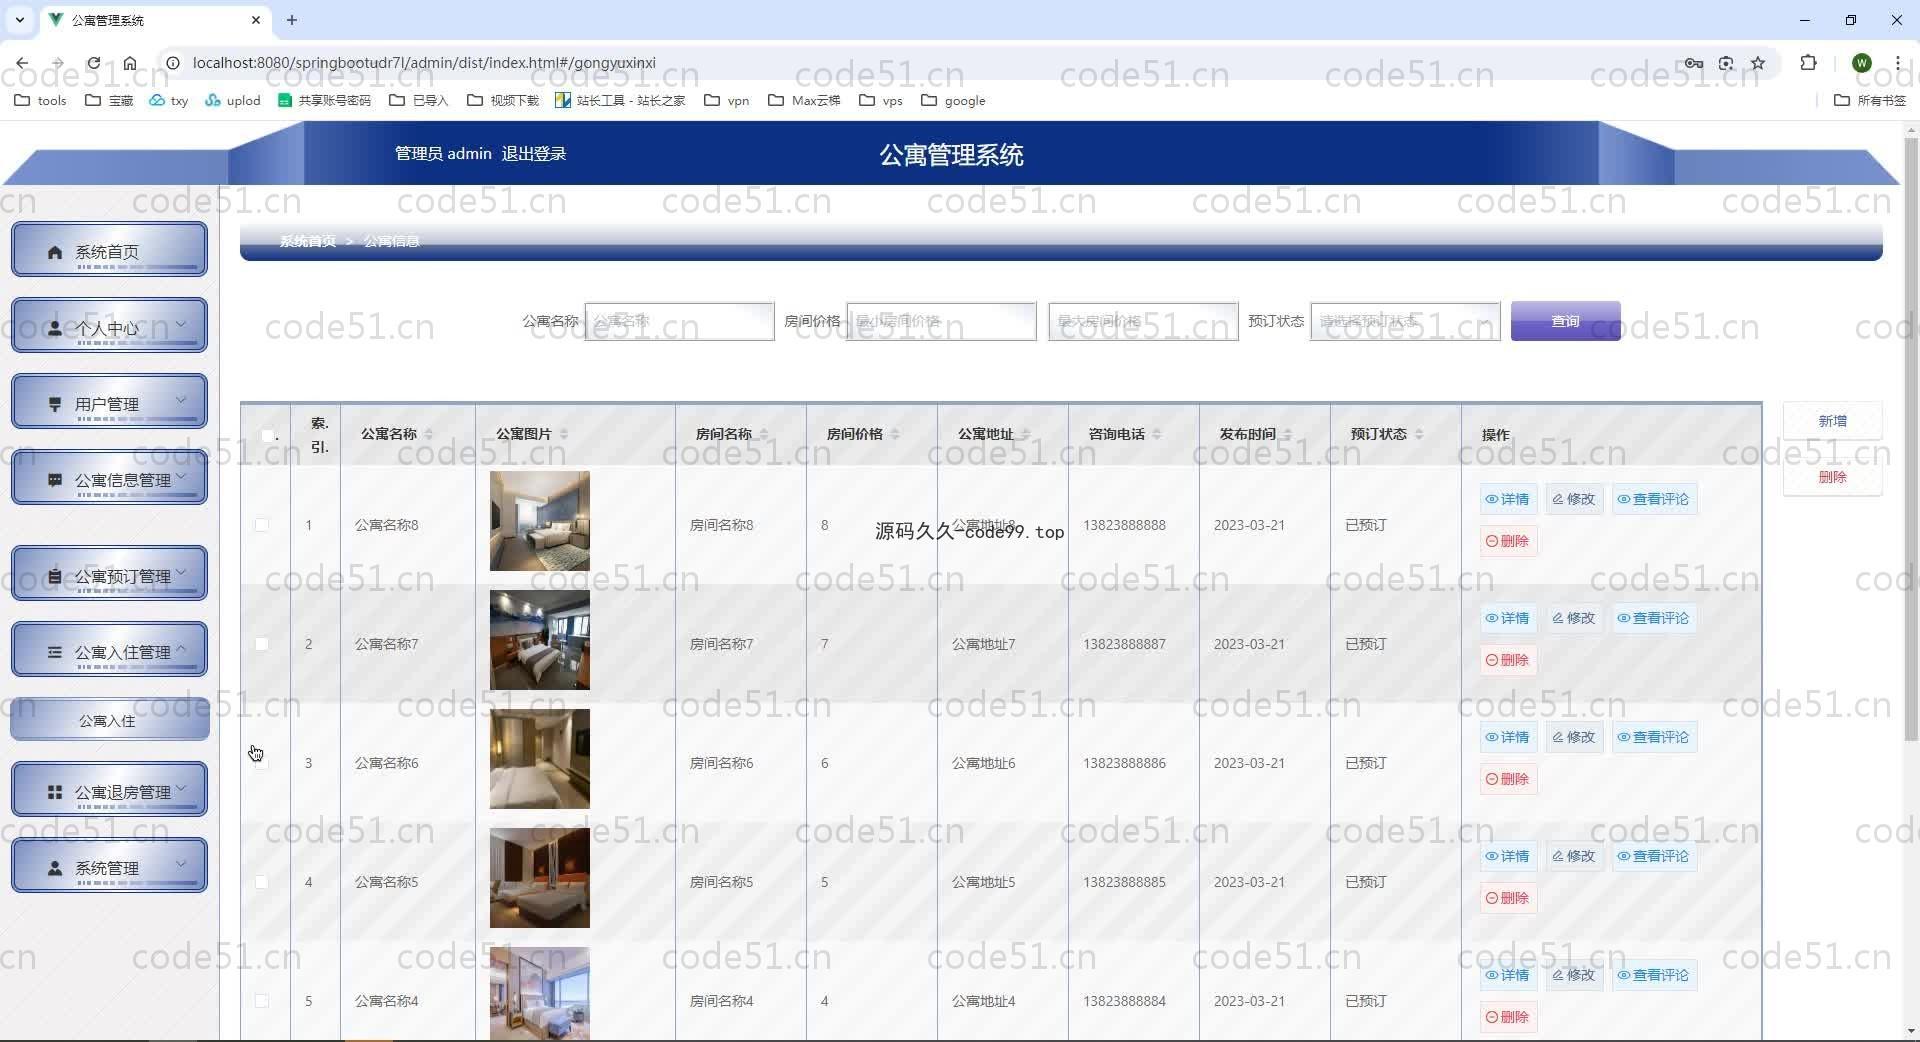The image size is (1920, 1042).
Task: Click the 查询 search button
Action: pyautogui.click(x=1565, y=321)
